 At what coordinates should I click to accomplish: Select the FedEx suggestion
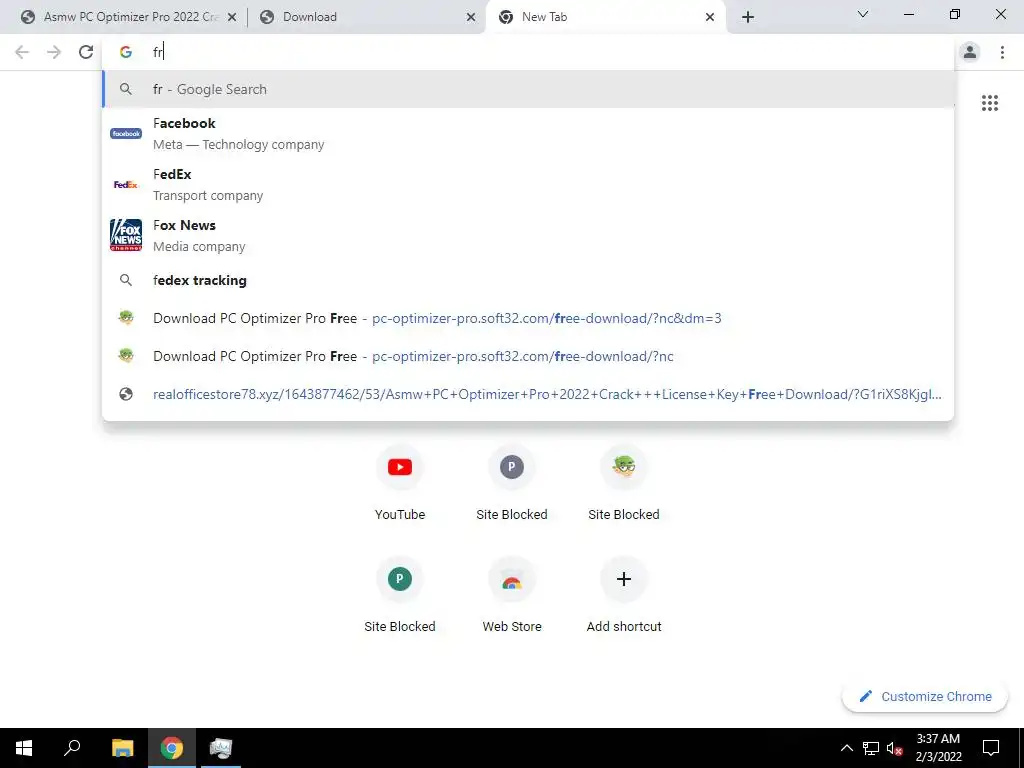coord(528,185)
